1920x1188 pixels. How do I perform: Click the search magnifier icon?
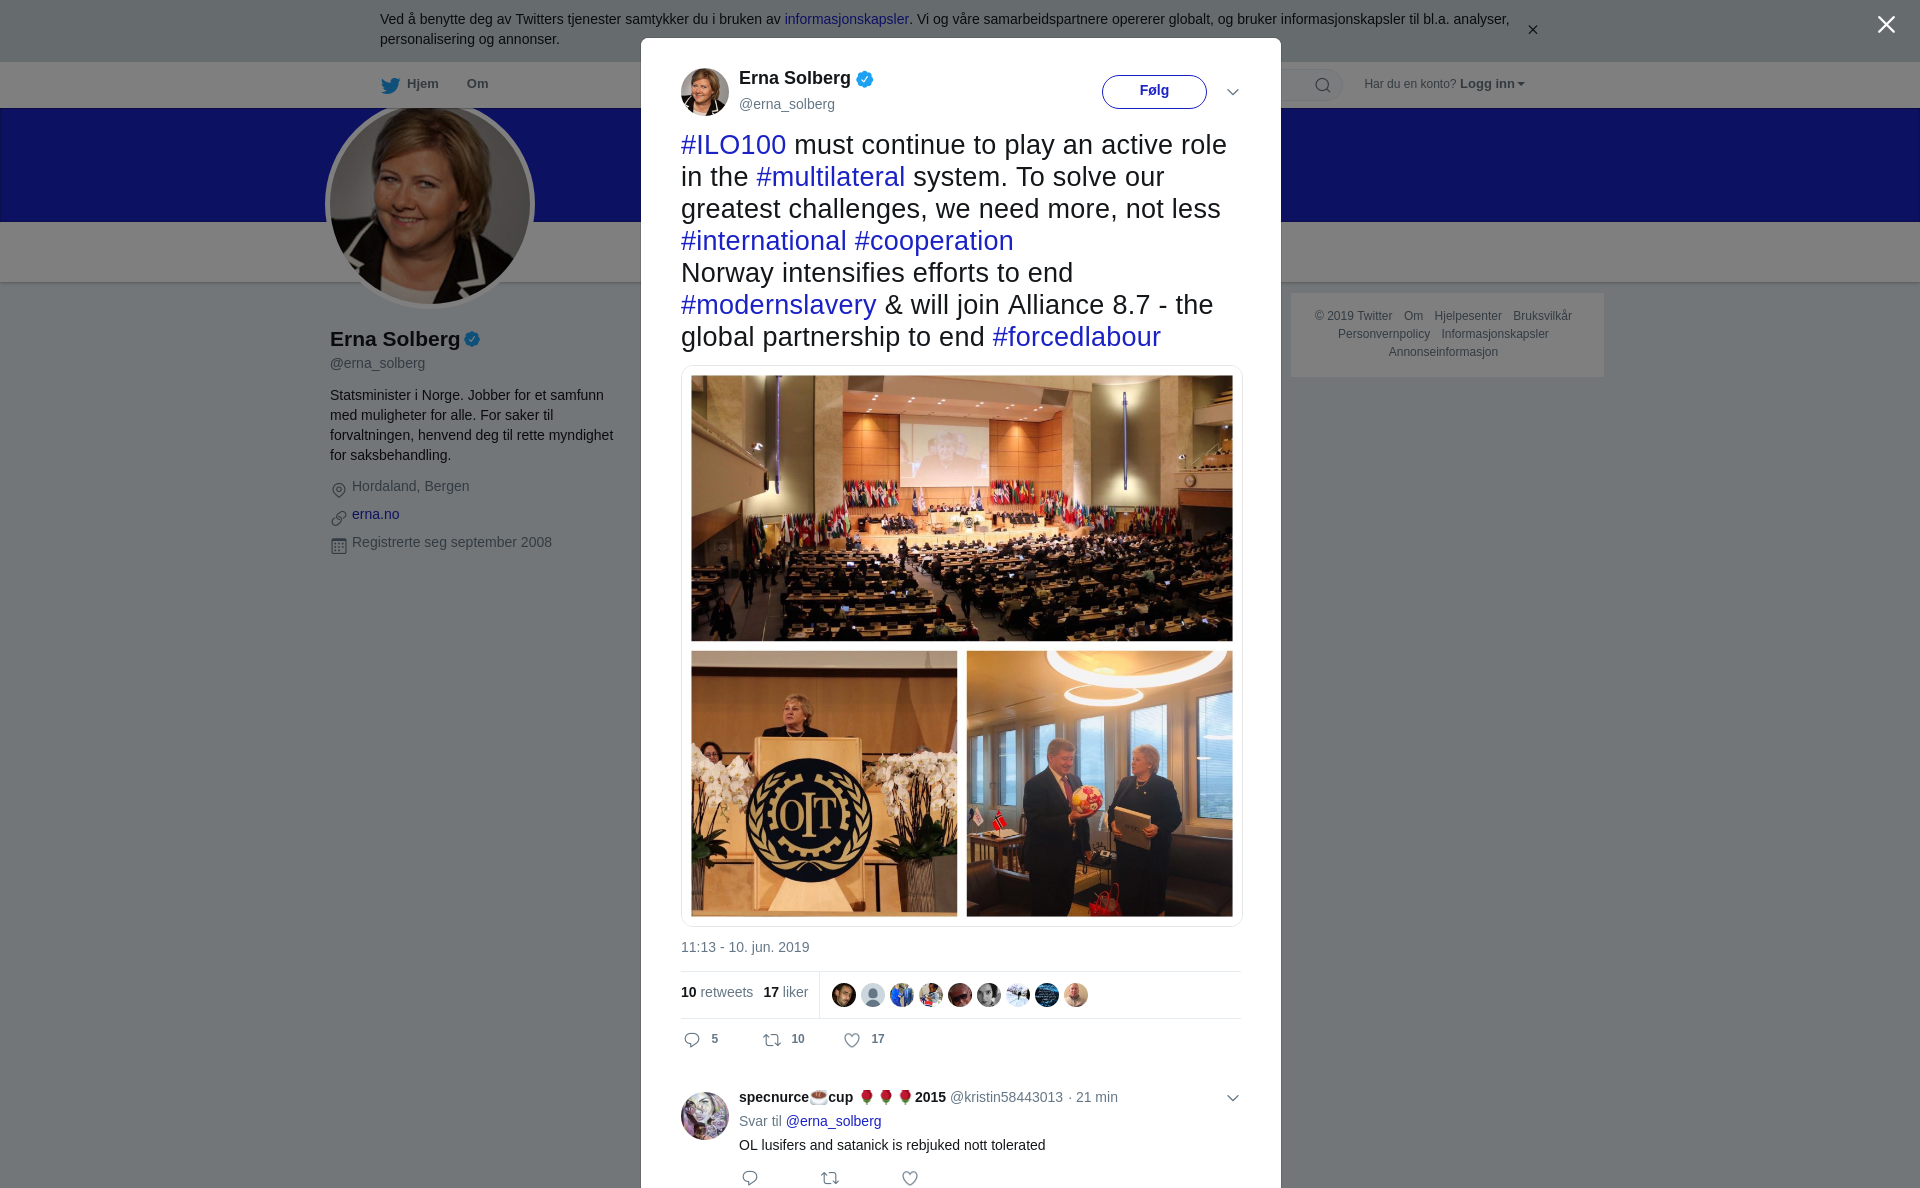pos(1323,85)
